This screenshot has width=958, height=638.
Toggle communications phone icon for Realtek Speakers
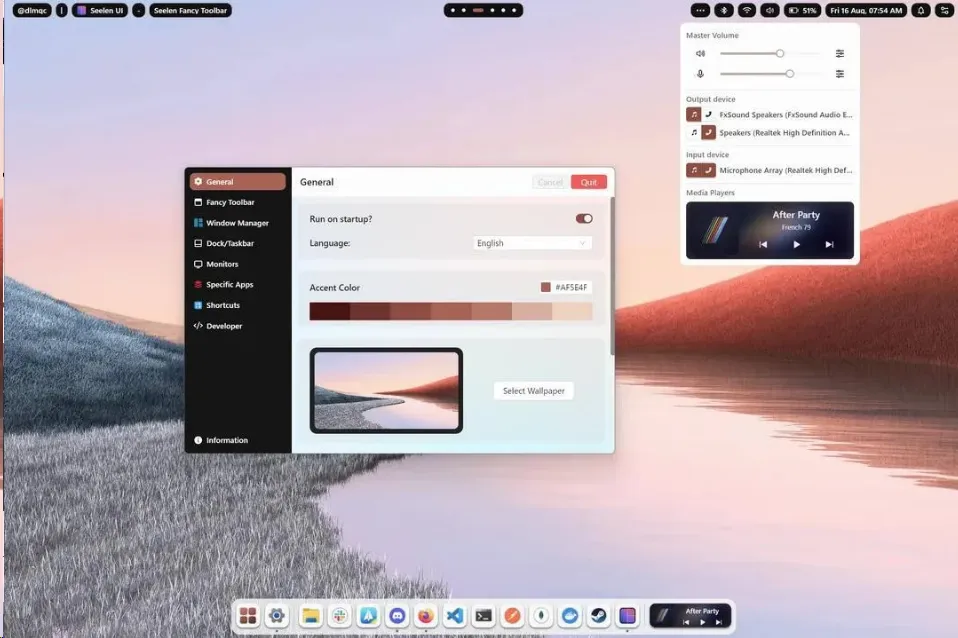coord(708,133)
